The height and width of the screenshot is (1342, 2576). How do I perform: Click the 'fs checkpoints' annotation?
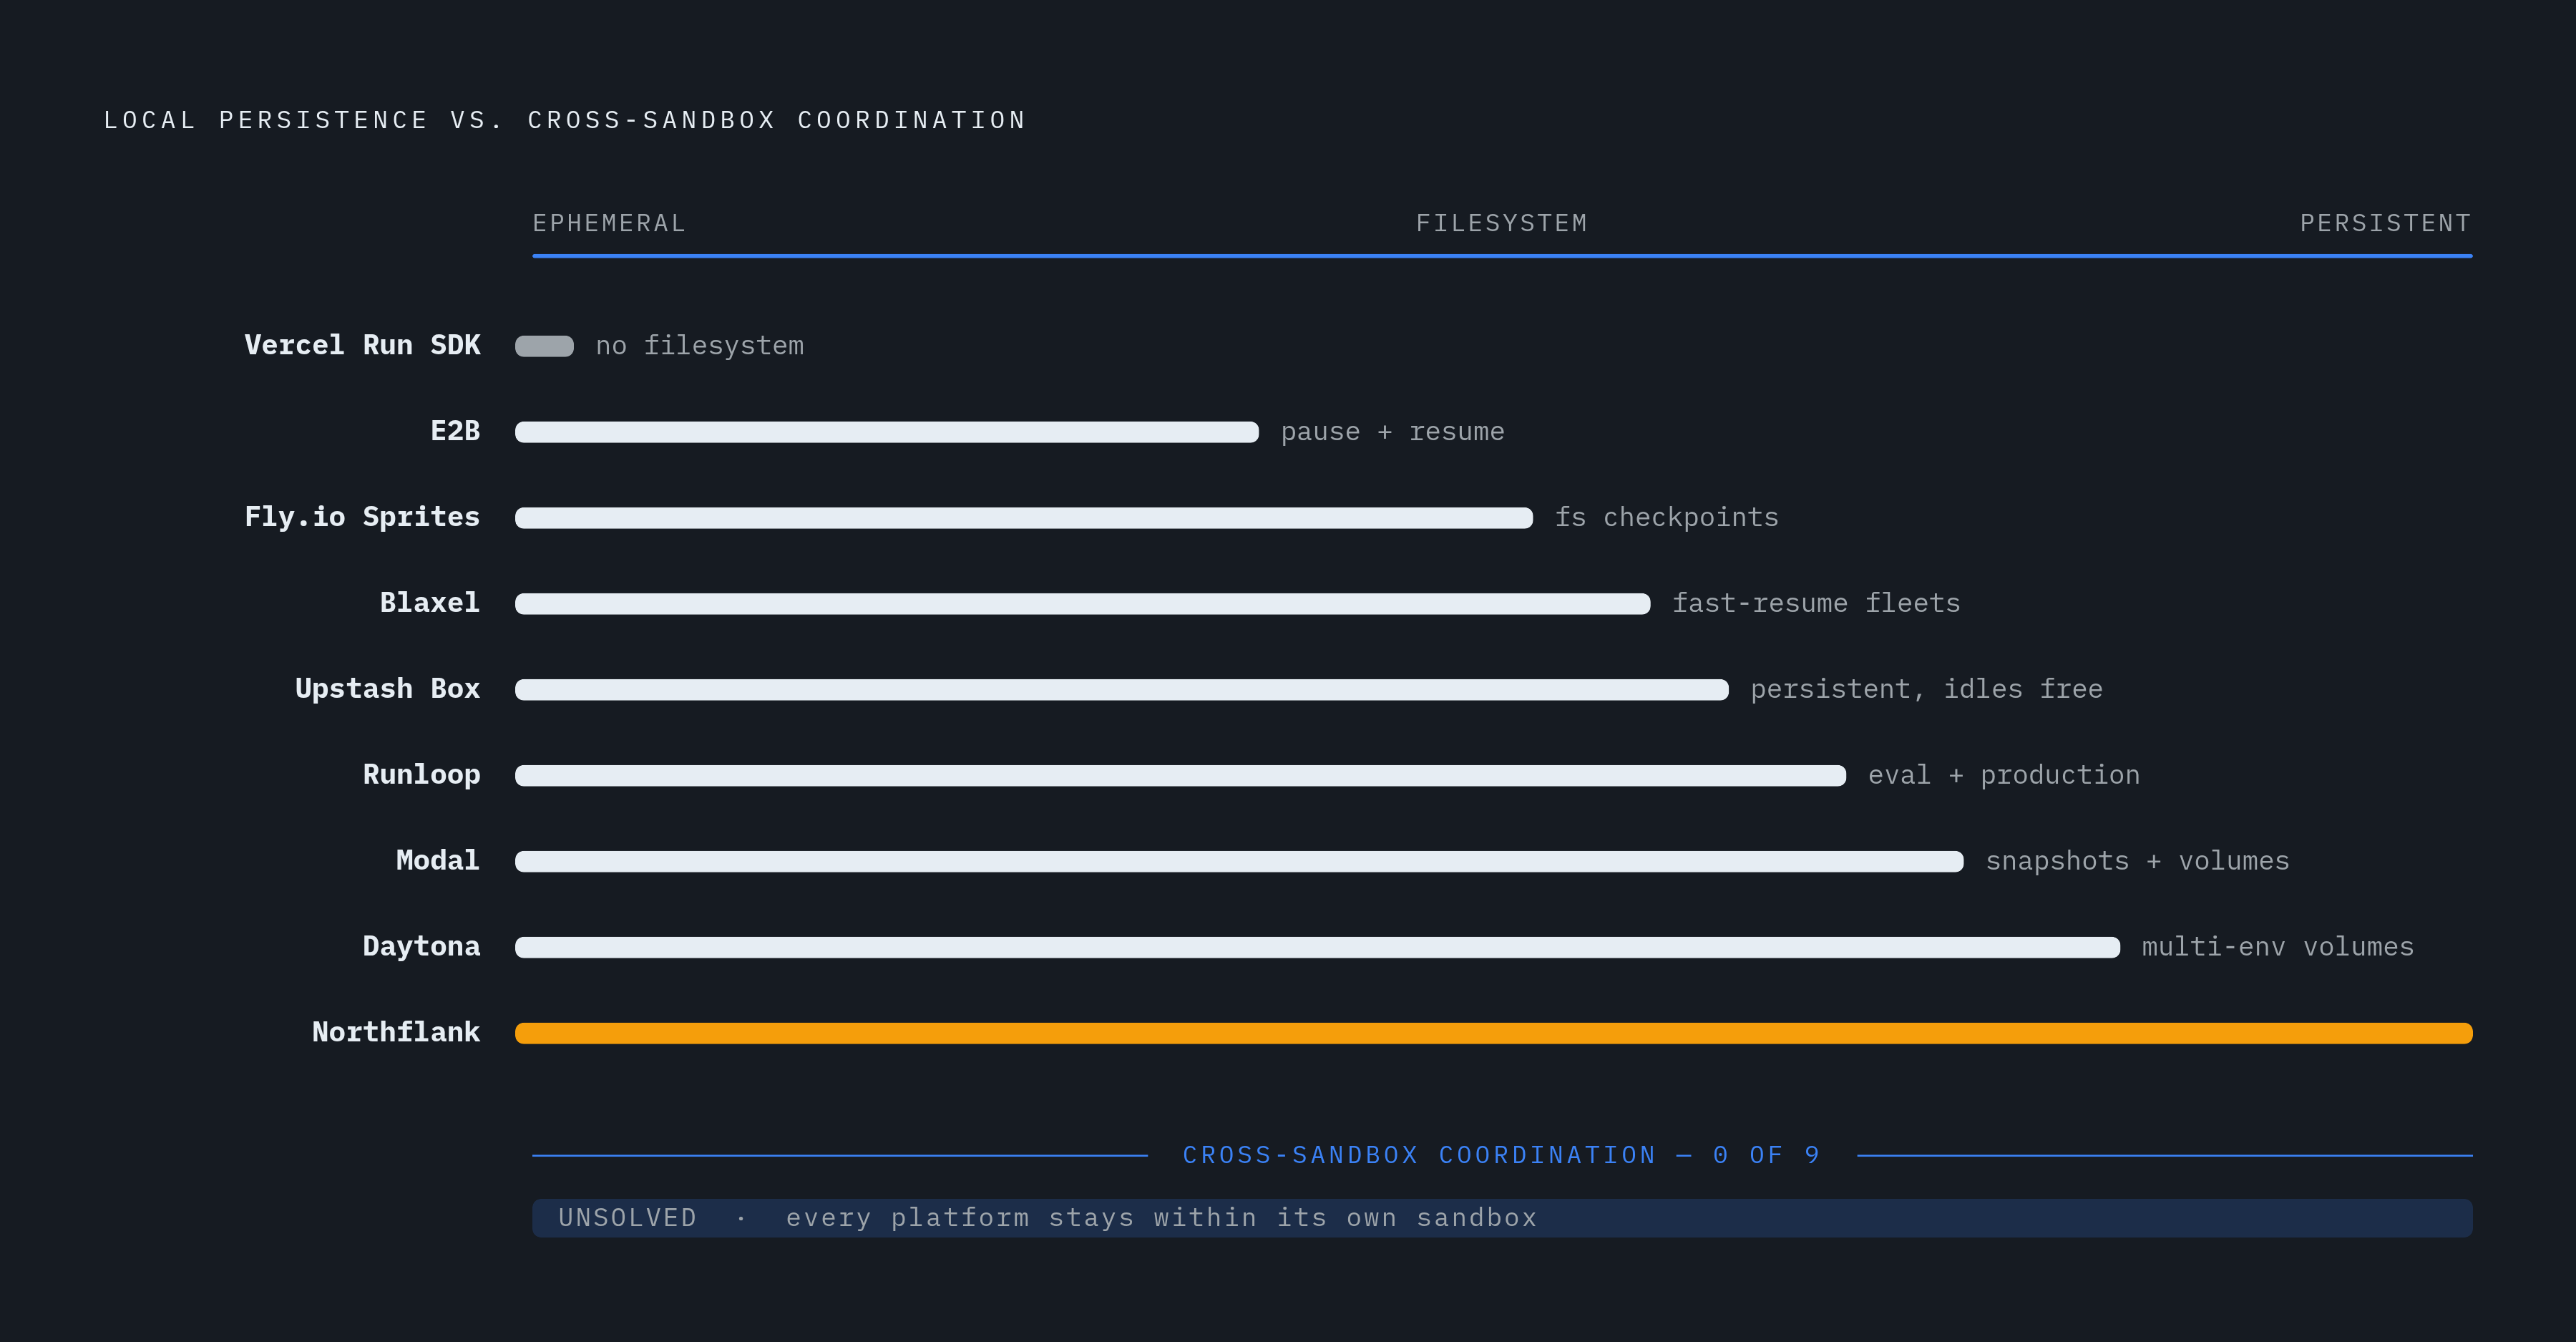pyautogui.click(x=1666, y=518)
